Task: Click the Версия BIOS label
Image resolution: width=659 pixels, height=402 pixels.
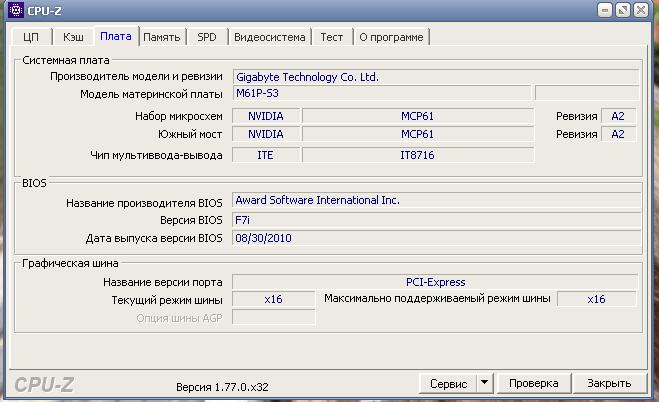Action: coord(191,220)
